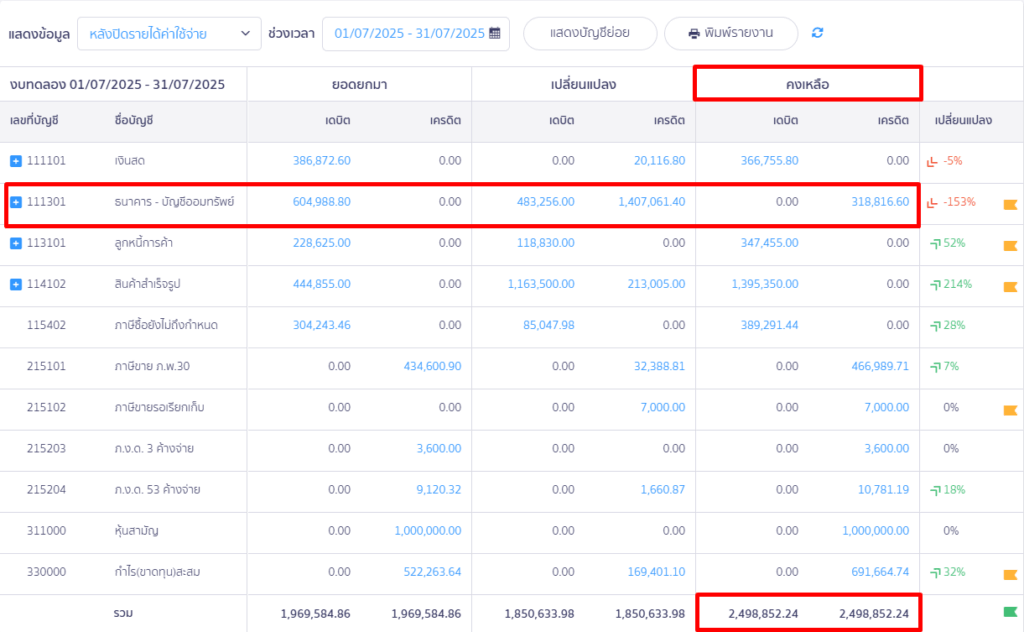Click the แสดงบัญชีย่อย button
Image resolution: width=1024 pixels, height=632 pixels.
click(590, 33)
